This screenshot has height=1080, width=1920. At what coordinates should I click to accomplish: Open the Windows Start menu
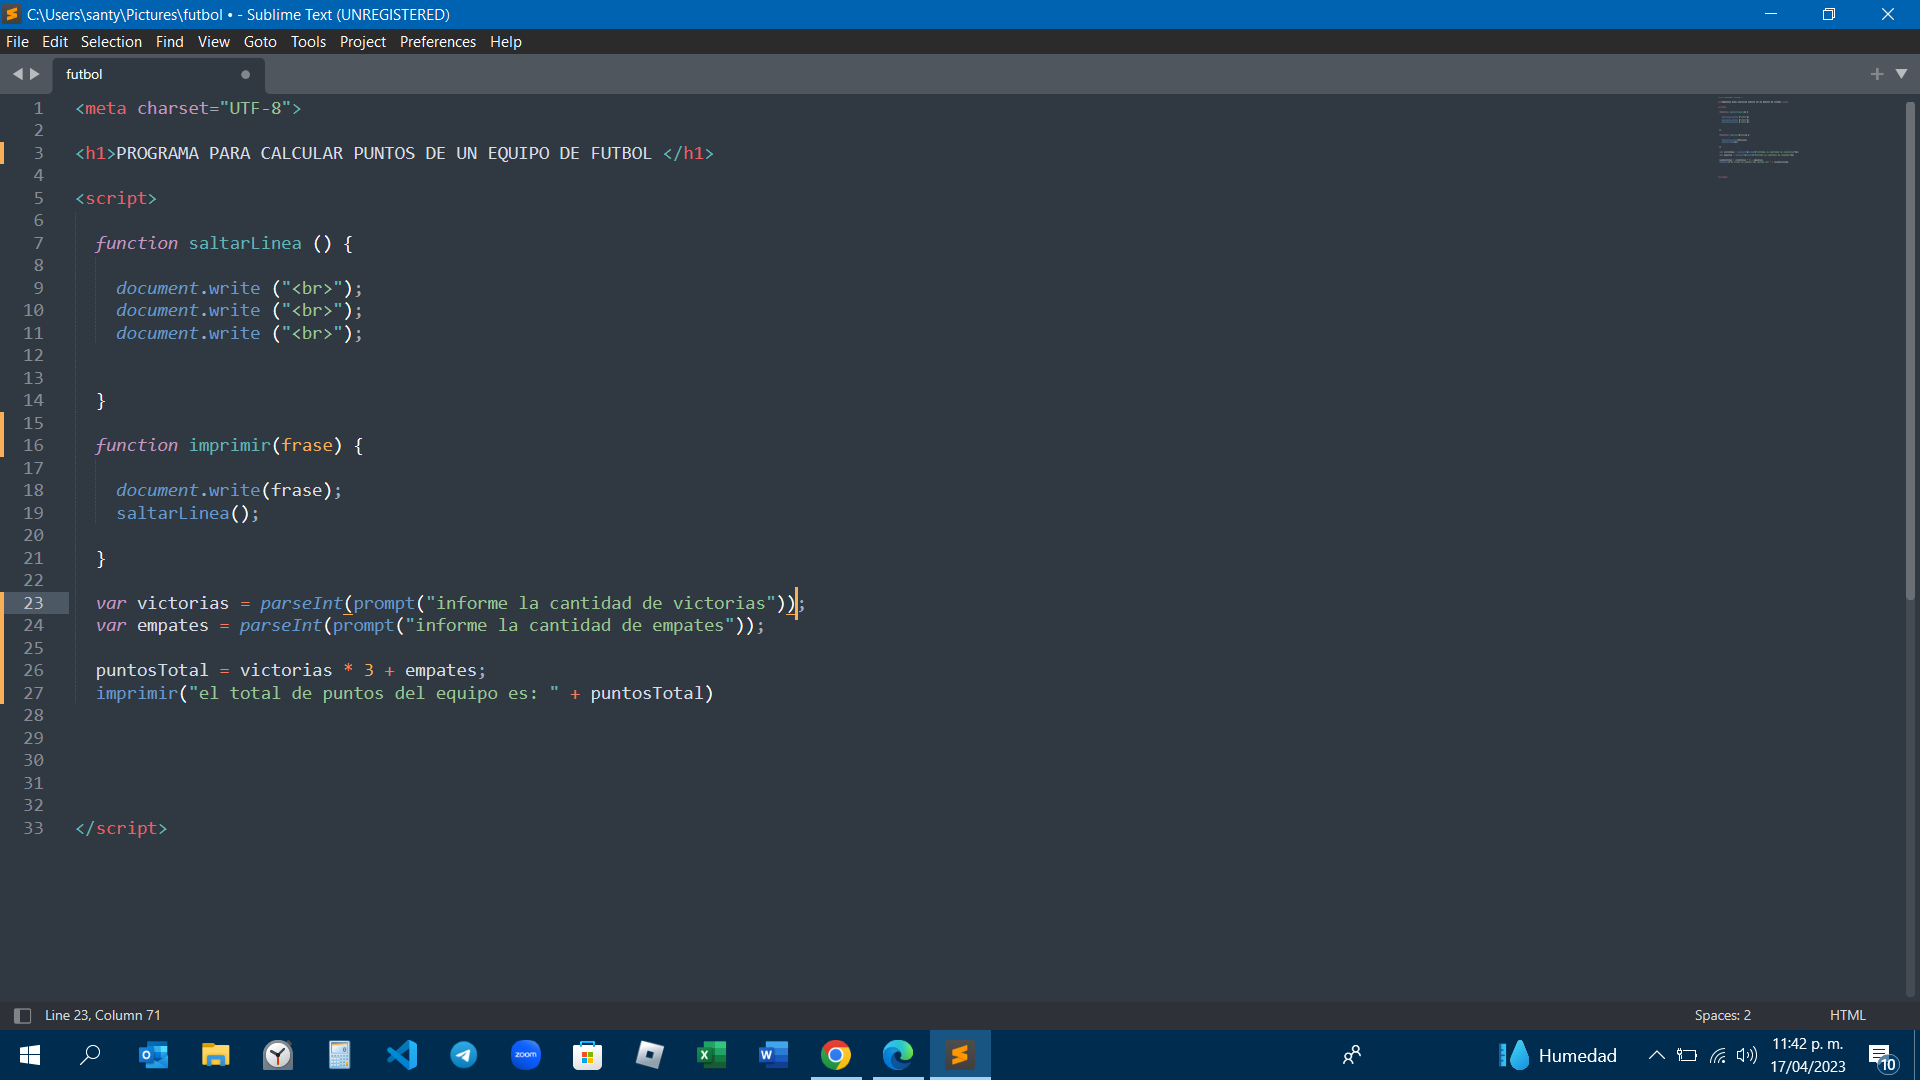pos(30,1055)
